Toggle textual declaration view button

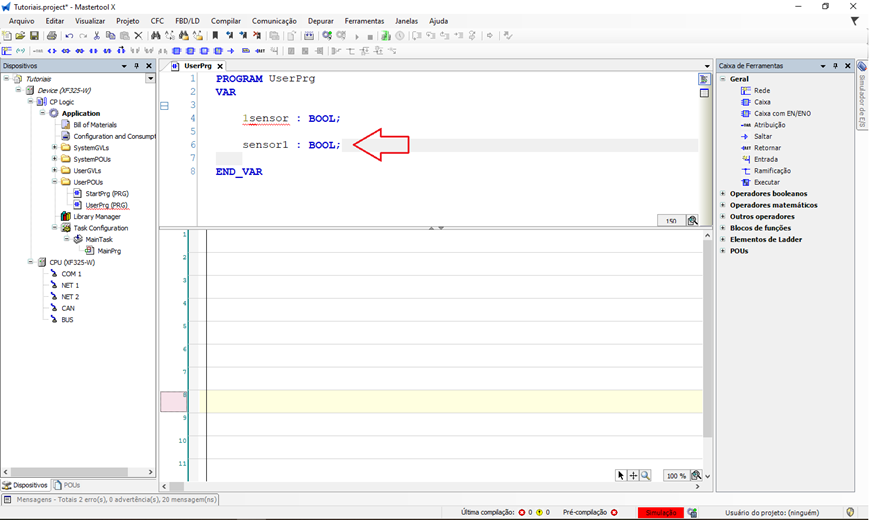[x=704, y=79]
